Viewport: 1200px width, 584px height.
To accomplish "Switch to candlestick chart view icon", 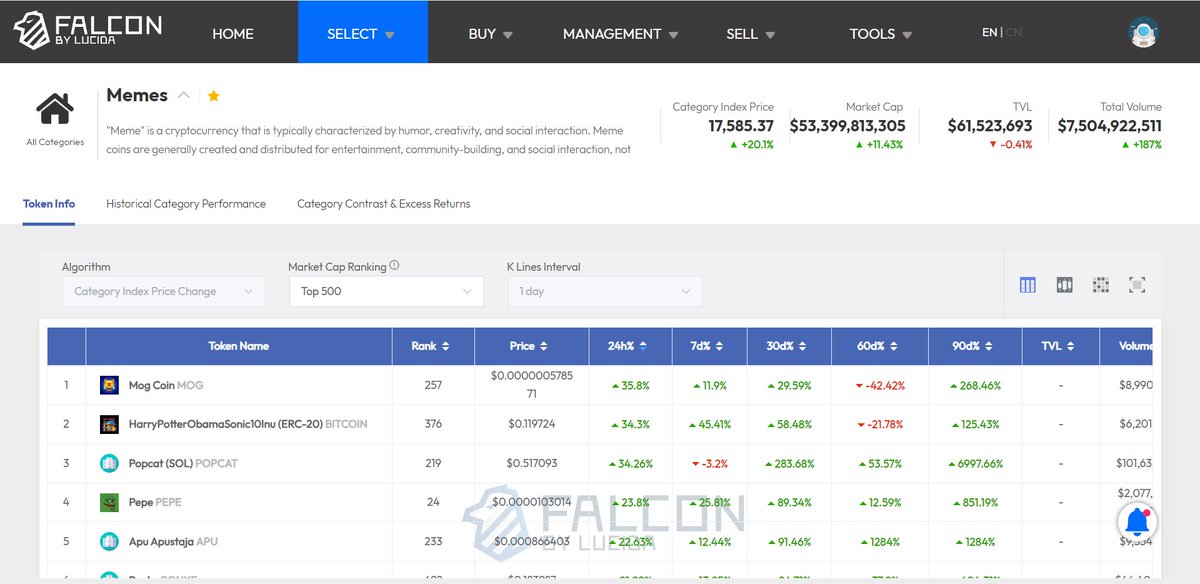I will [x=1064, y=285].
